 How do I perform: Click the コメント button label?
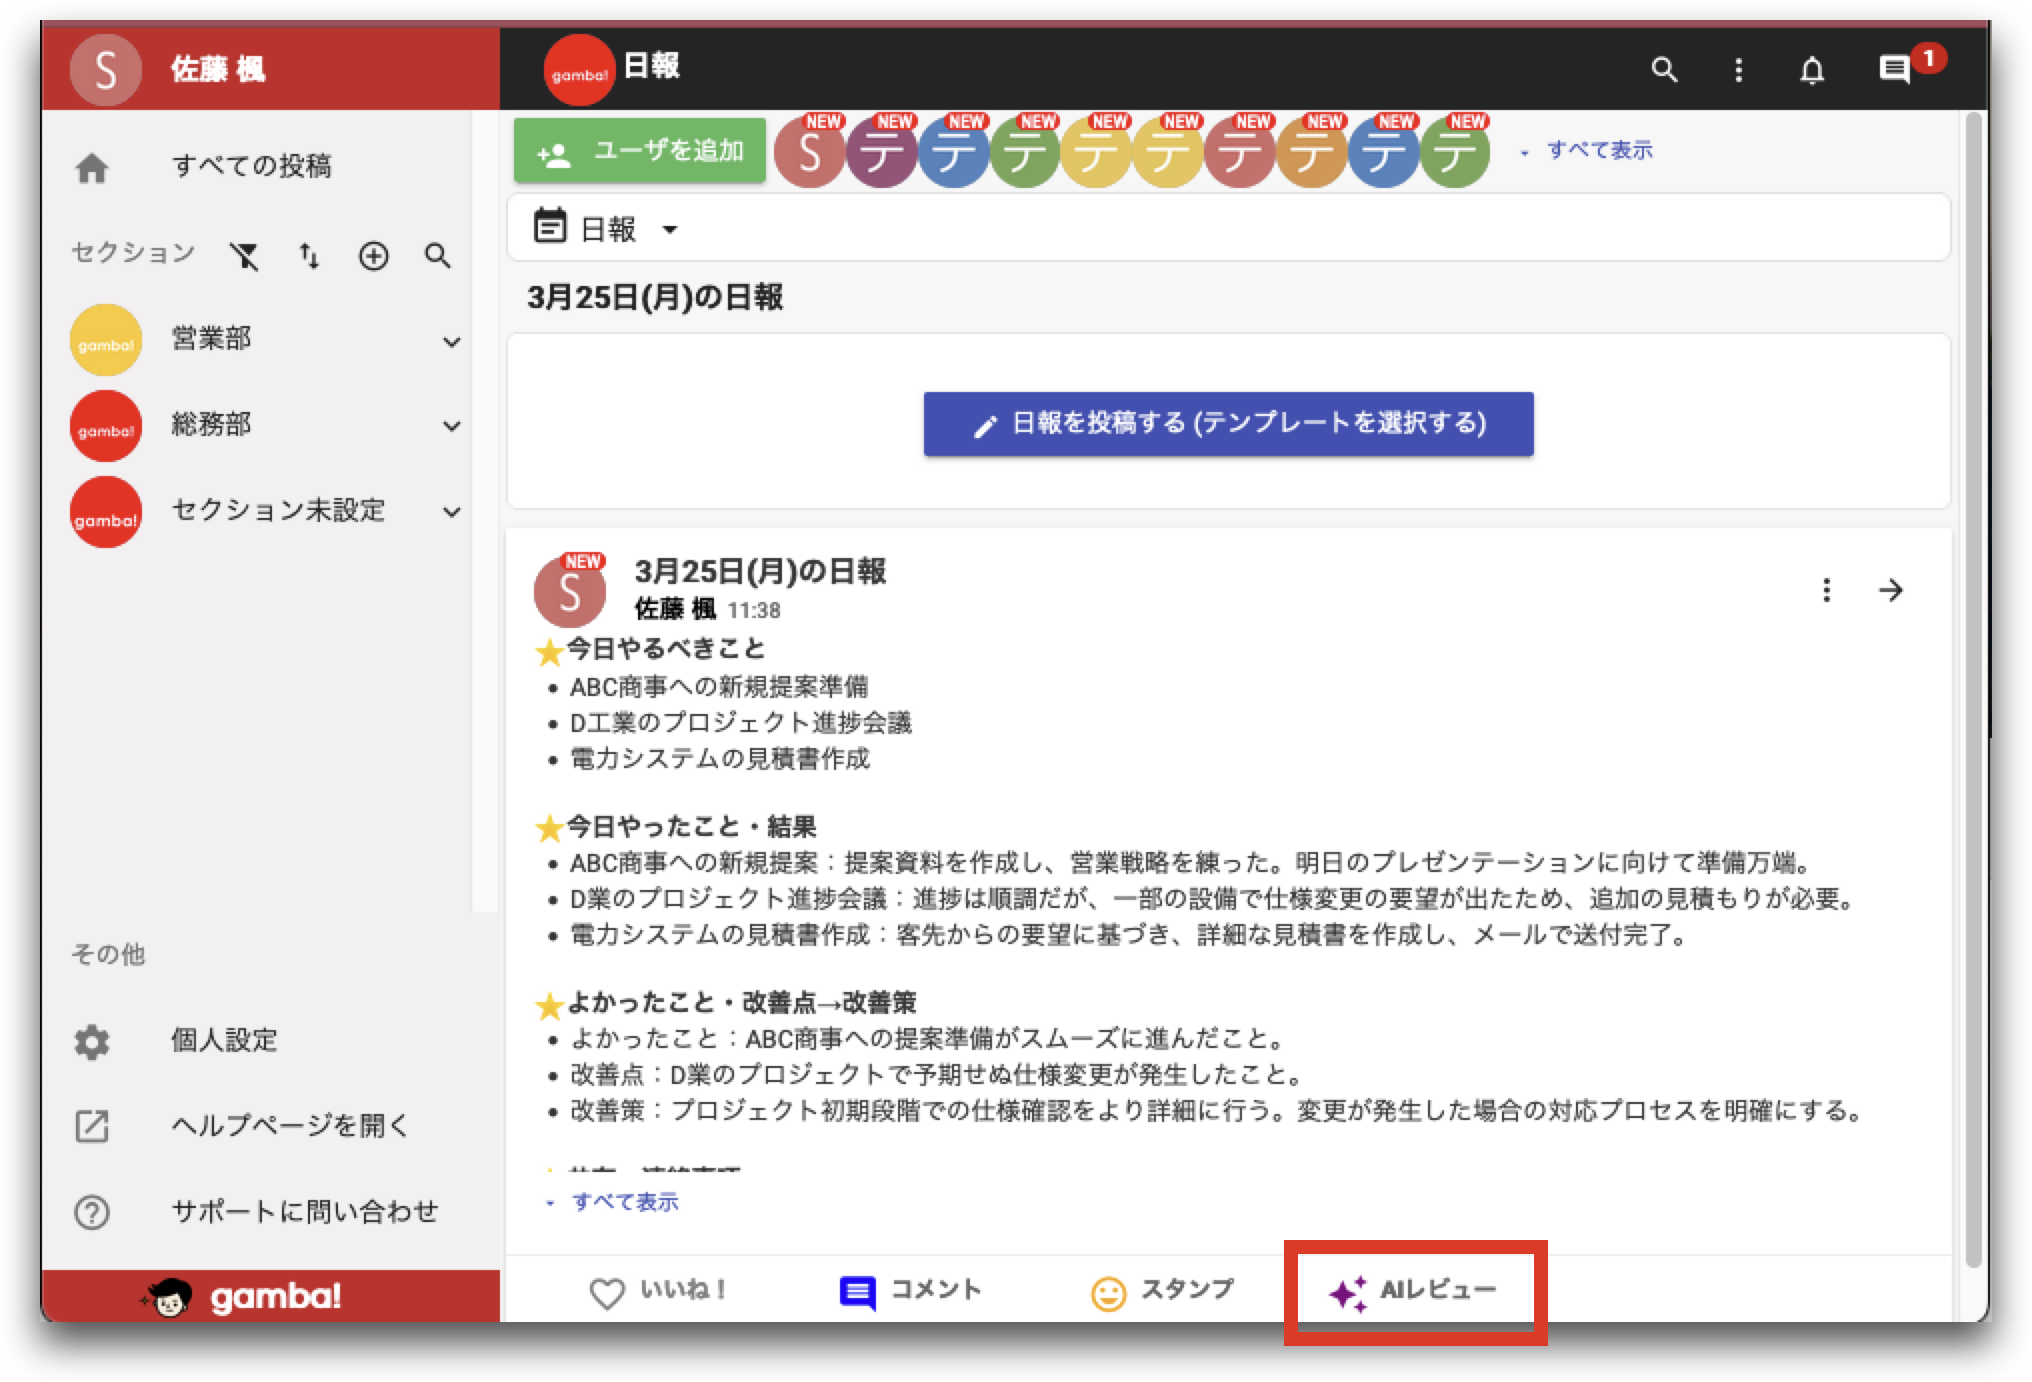click(936, 1289)
